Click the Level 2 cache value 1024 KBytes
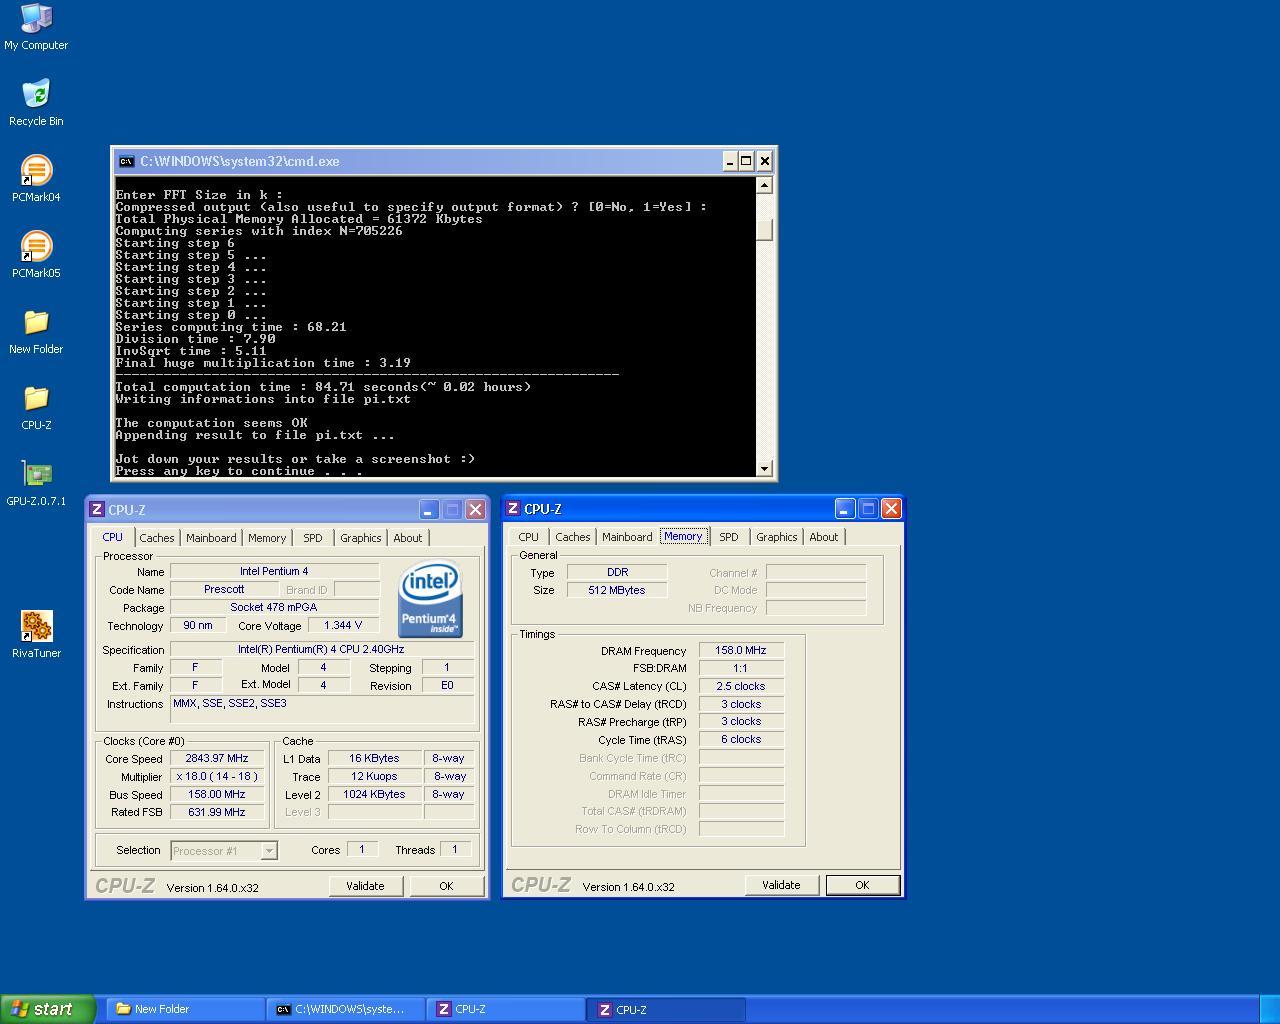Viewport: 1280px width, 1024px height. click(374, 794)
